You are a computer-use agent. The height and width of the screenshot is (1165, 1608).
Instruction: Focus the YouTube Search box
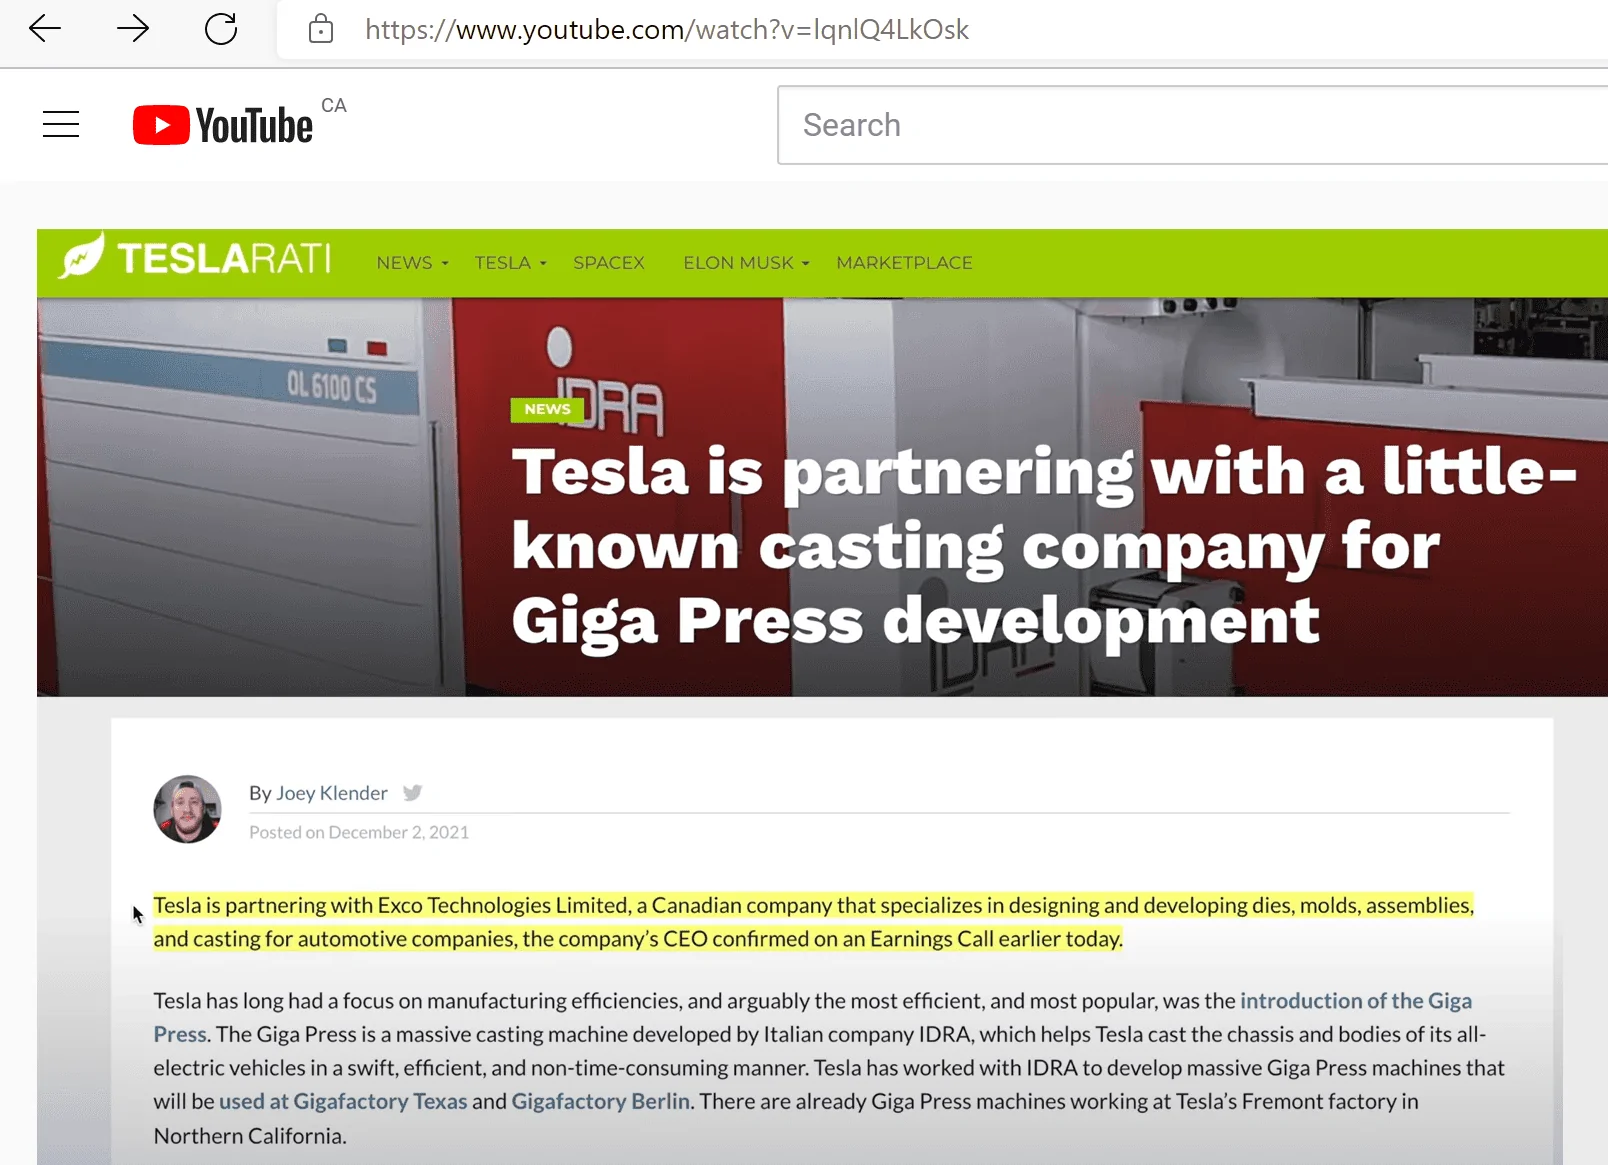pyautogui.click(x=1192, y=125)
